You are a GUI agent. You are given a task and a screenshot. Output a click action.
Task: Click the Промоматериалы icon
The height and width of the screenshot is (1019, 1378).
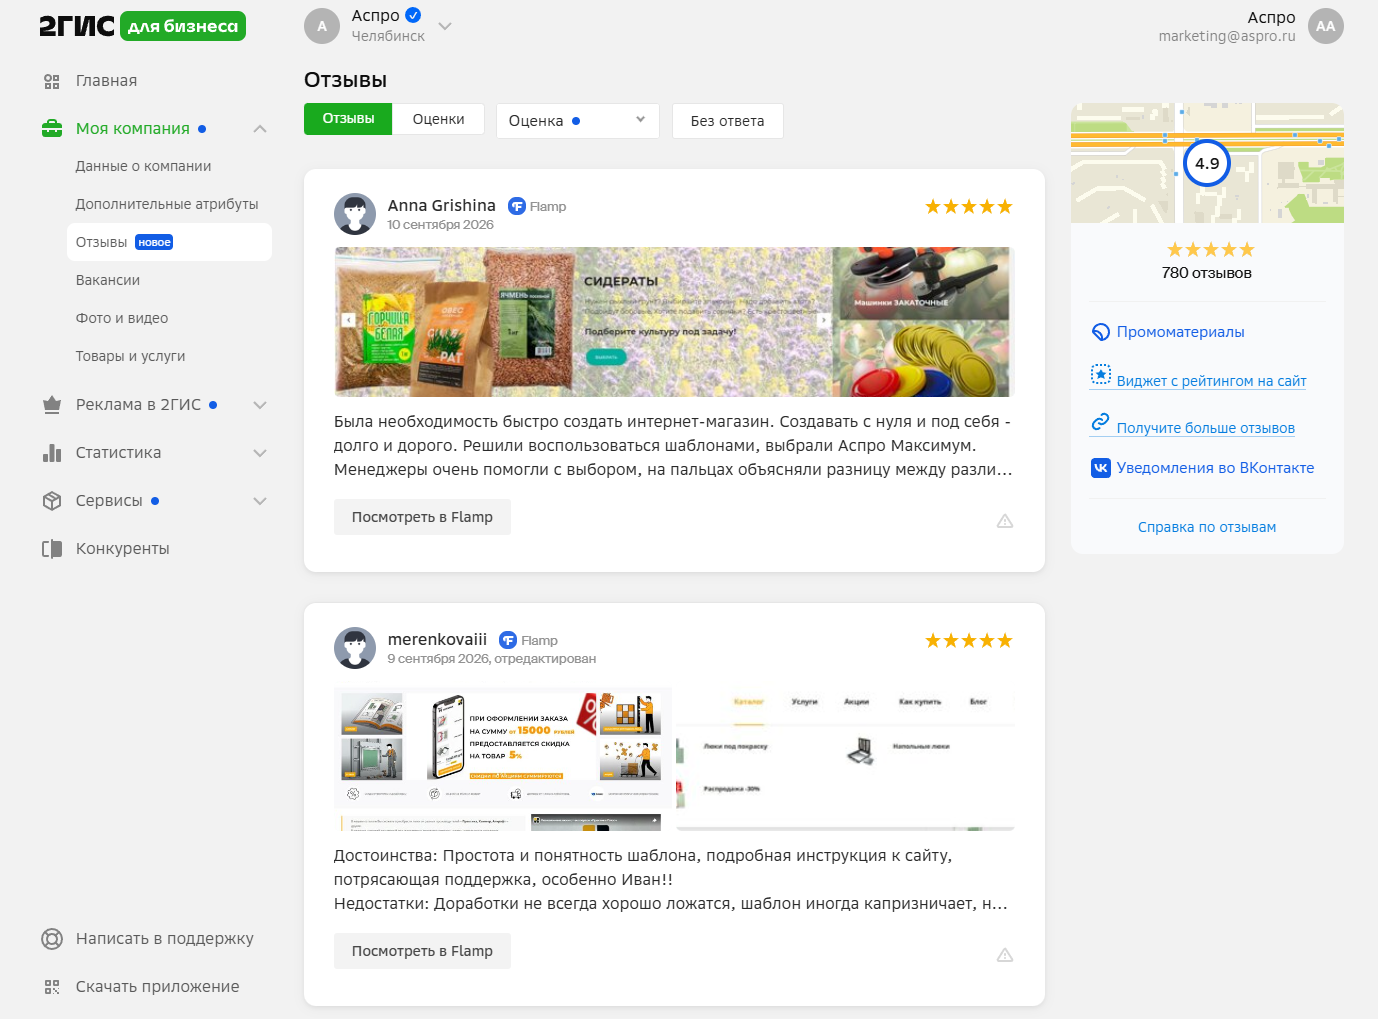1100,332
